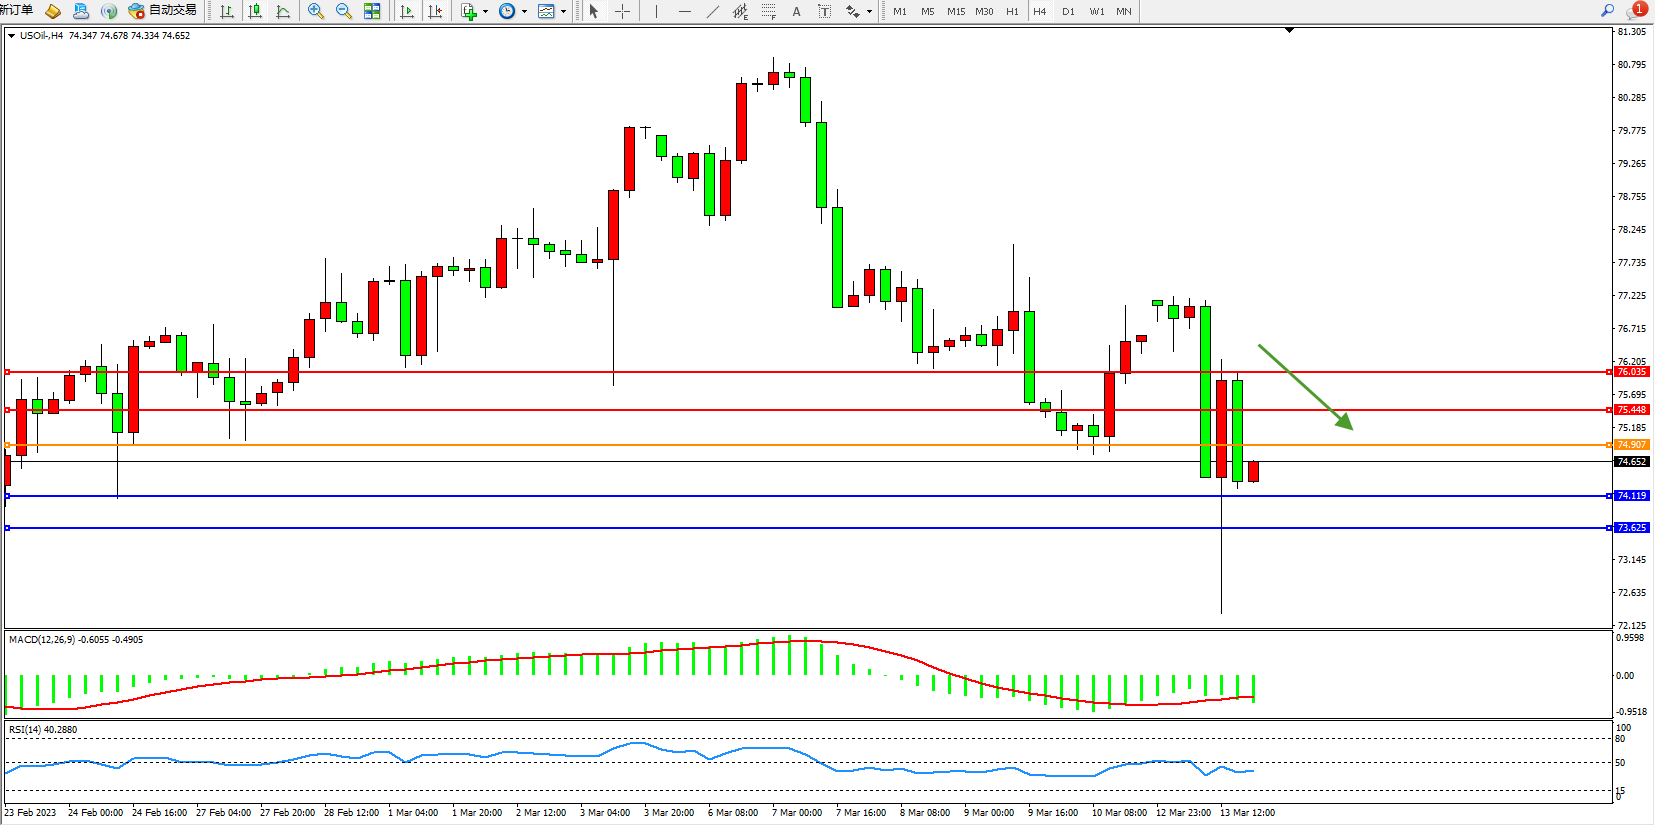
Task: Zoom out of the chart
Action: (344, 11)
